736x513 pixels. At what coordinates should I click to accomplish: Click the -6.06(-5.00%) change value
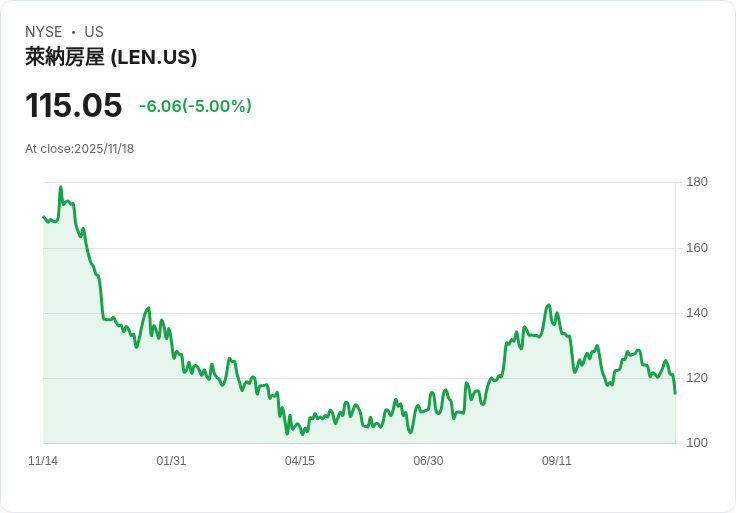click(195, 106)
